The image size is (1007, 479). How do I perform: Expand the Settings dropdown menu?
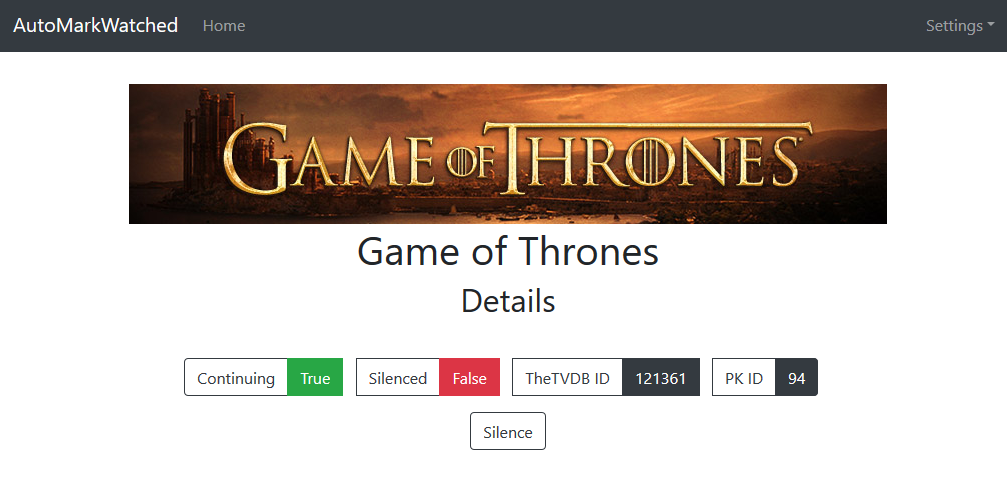(x=959, y=26)
